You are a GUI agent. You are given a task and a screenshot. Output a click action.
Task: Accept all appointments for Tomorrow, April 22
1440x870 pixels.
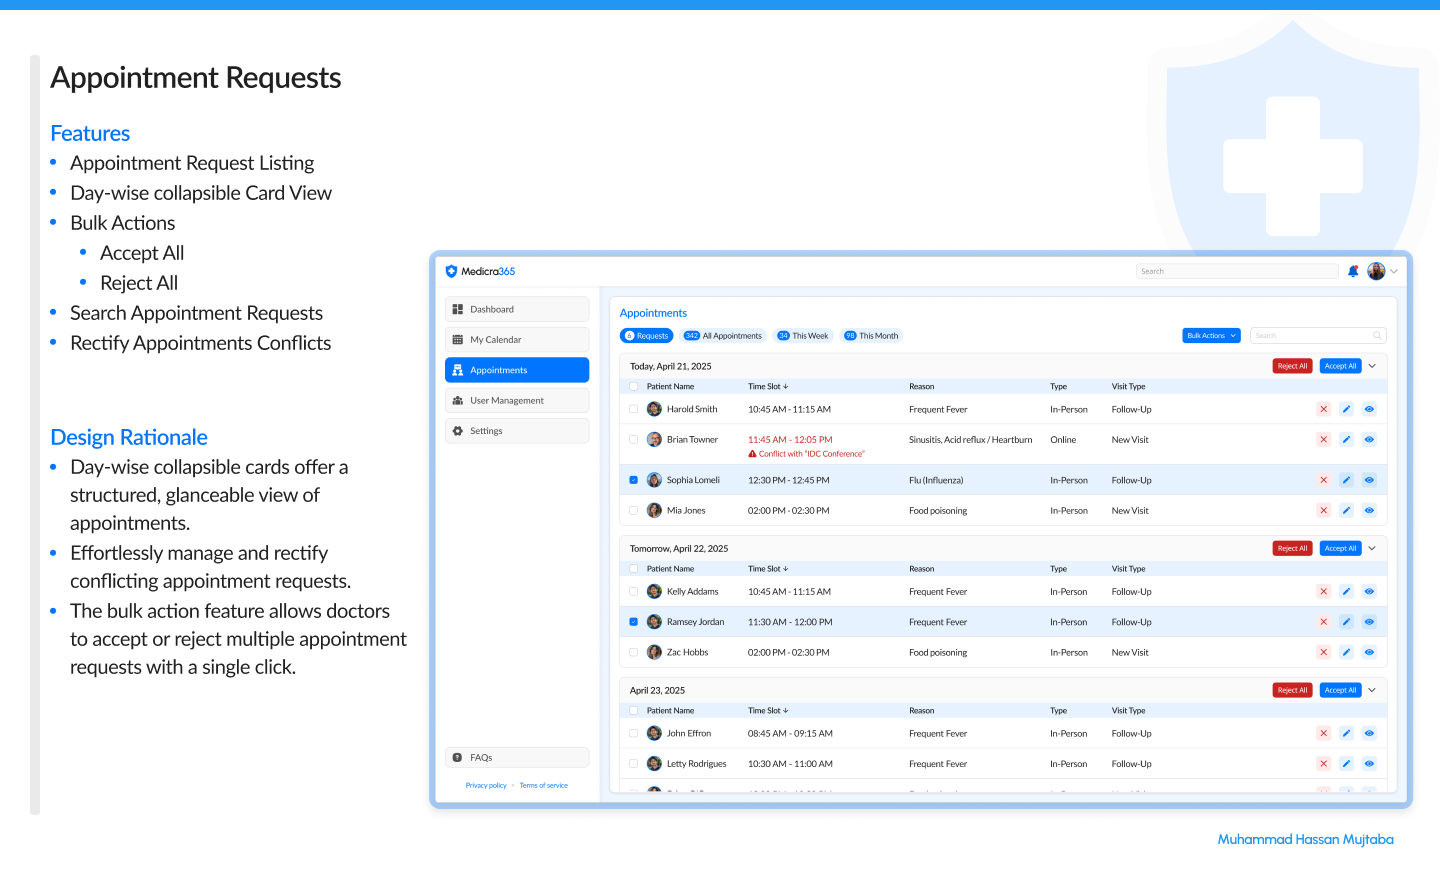coord(1340,548)
